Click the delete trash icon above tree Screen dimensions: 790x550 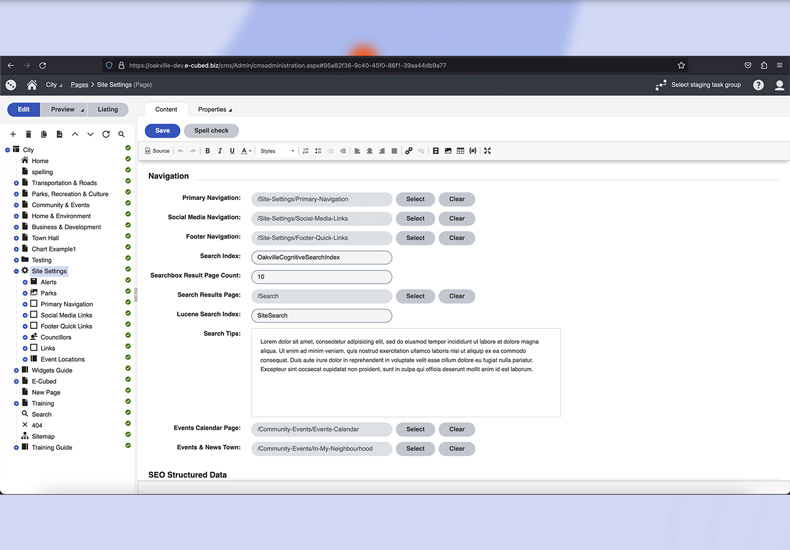pyautogui.click(x=28, y=134)
